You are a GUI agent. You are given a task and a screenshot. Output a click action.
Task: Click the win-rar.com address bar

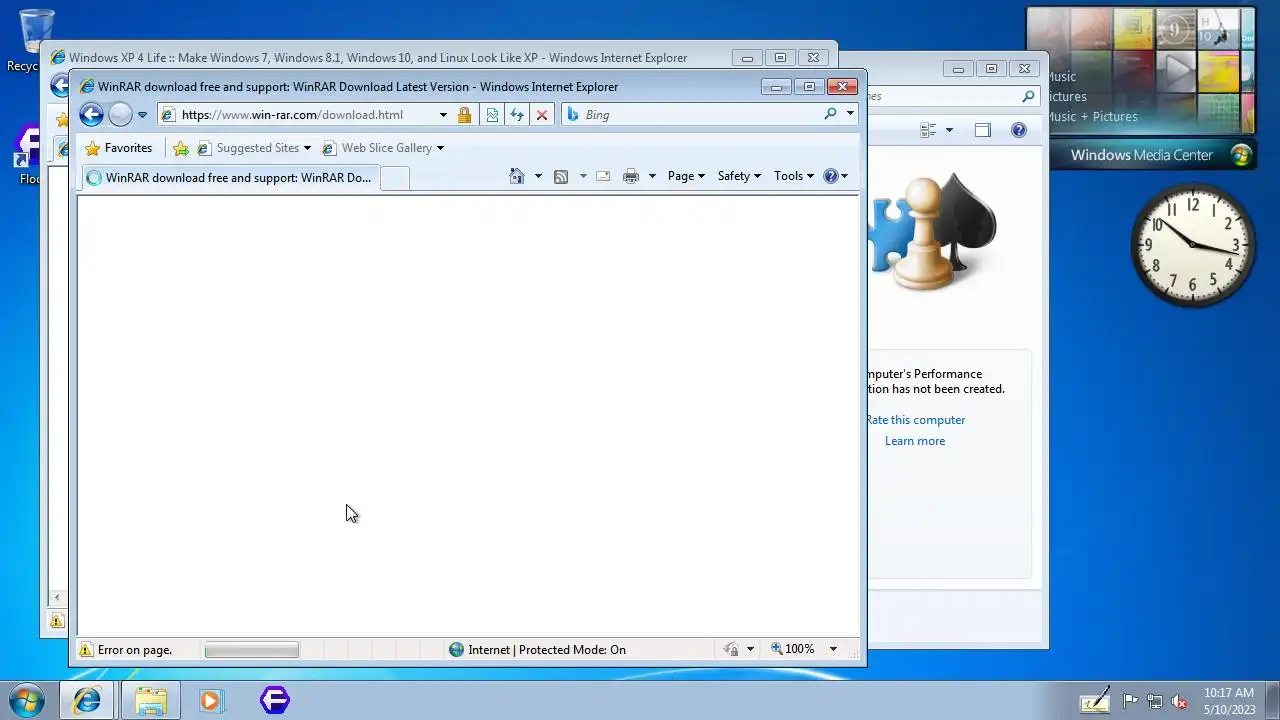click(x=297, y=115)
